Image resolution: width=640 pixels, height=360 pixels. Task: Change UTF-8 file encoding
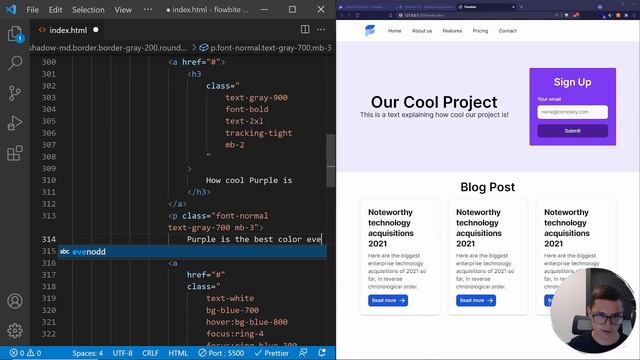coord(122,353)
